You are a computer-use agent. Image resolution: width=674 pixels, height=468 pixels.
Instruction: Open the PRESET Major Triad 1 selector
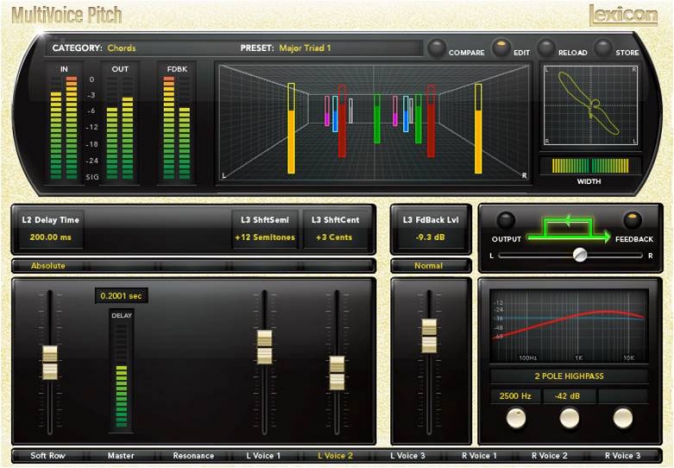(305, 48)
